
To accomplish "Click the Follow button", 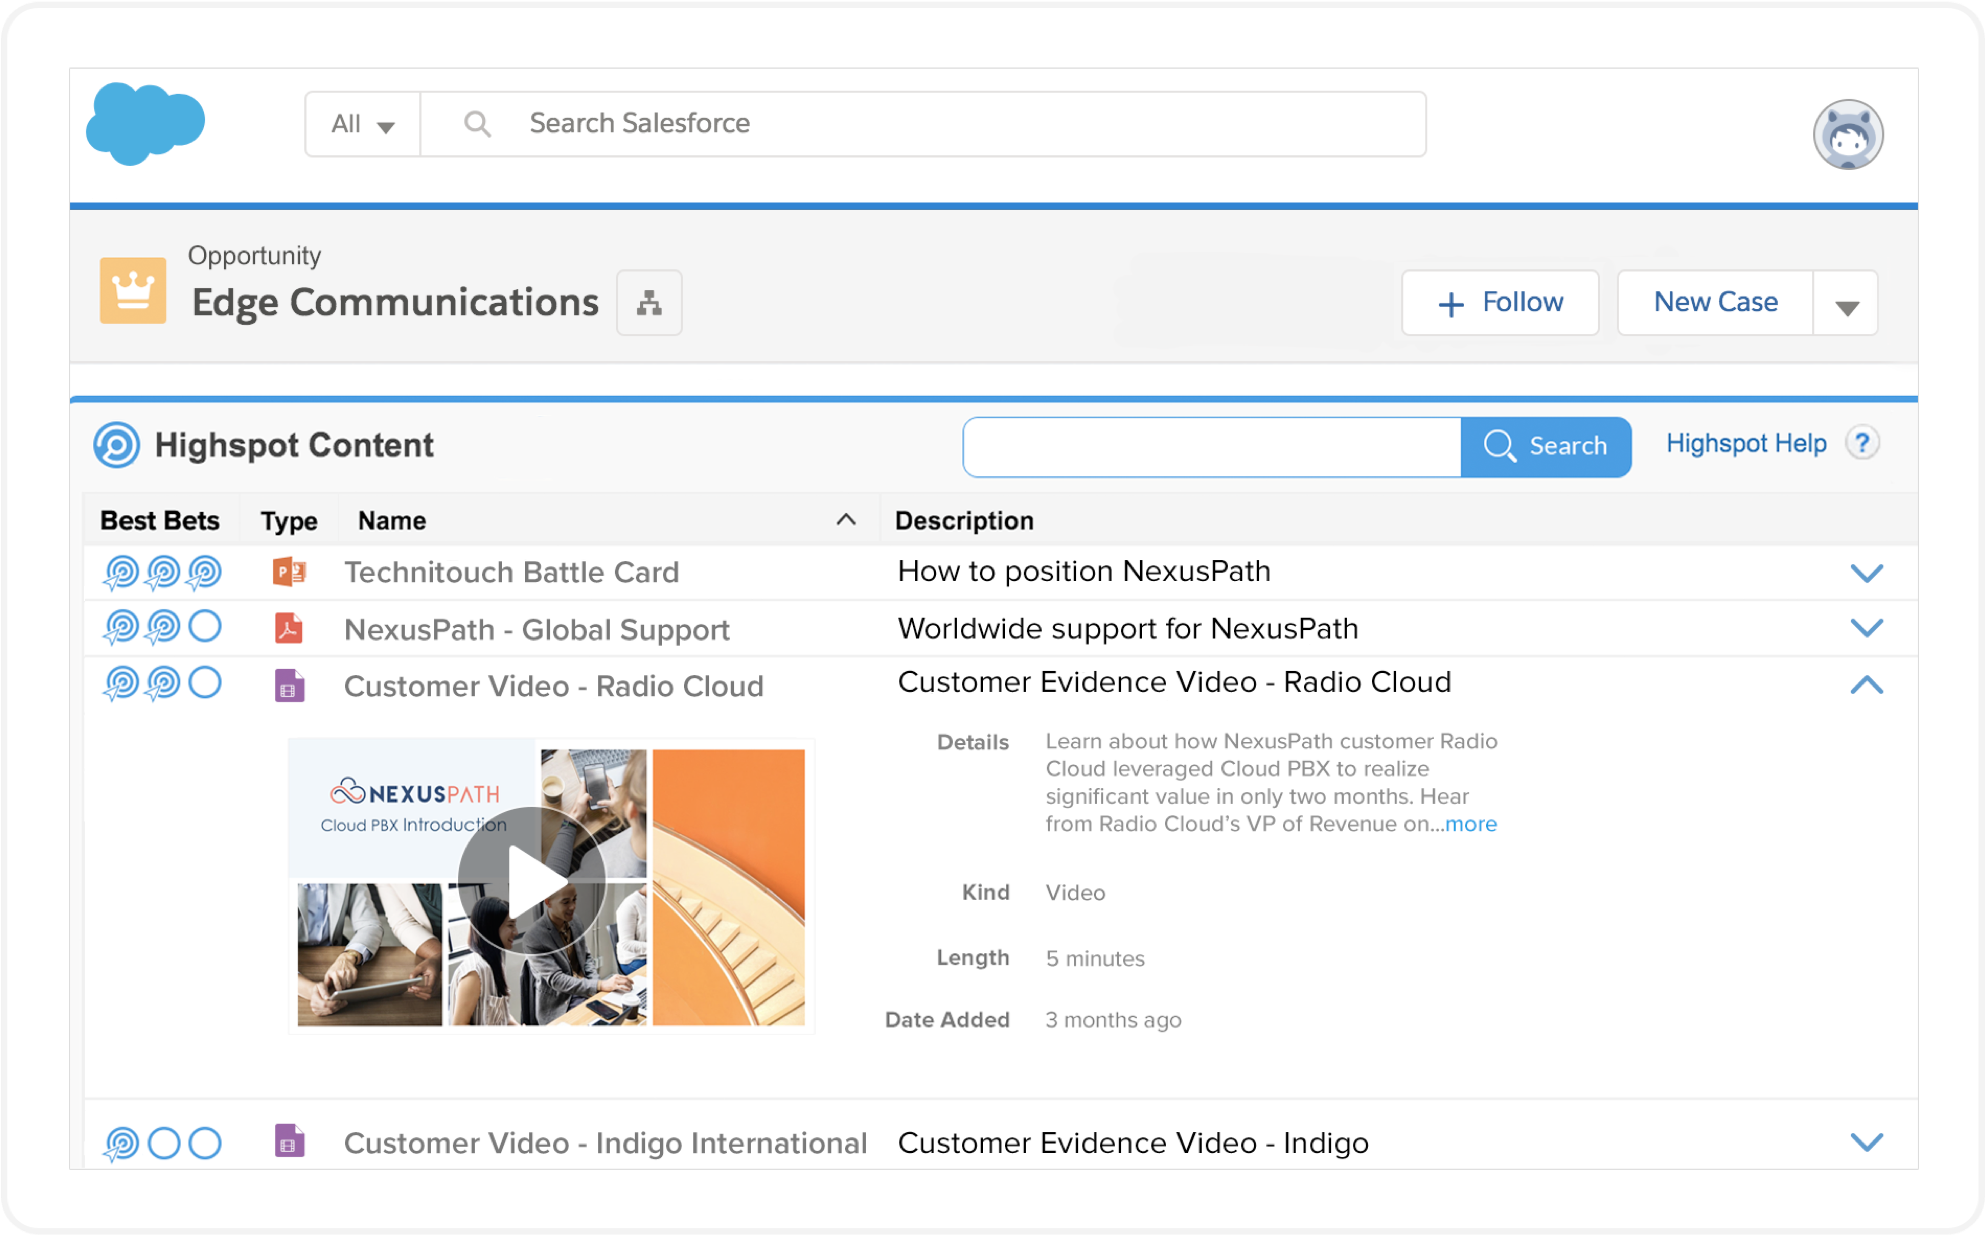I will pyautogui.click(x=1500, y=303).
